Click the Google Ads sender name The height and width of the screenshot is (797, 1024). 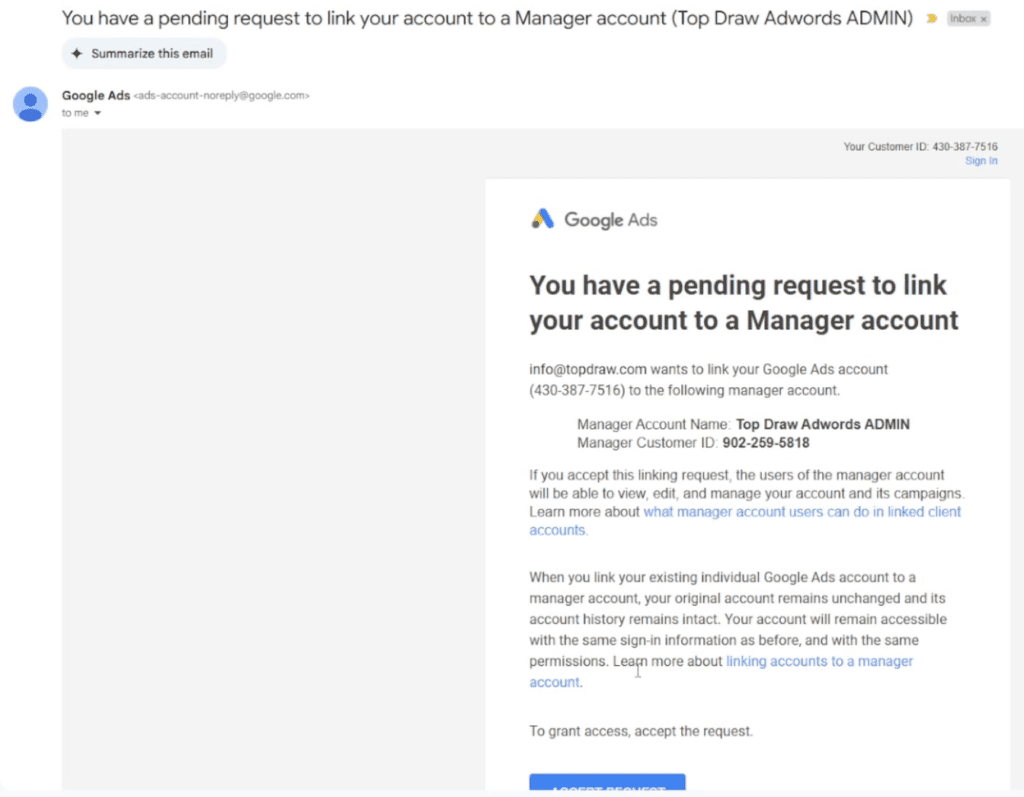(96, 95)
